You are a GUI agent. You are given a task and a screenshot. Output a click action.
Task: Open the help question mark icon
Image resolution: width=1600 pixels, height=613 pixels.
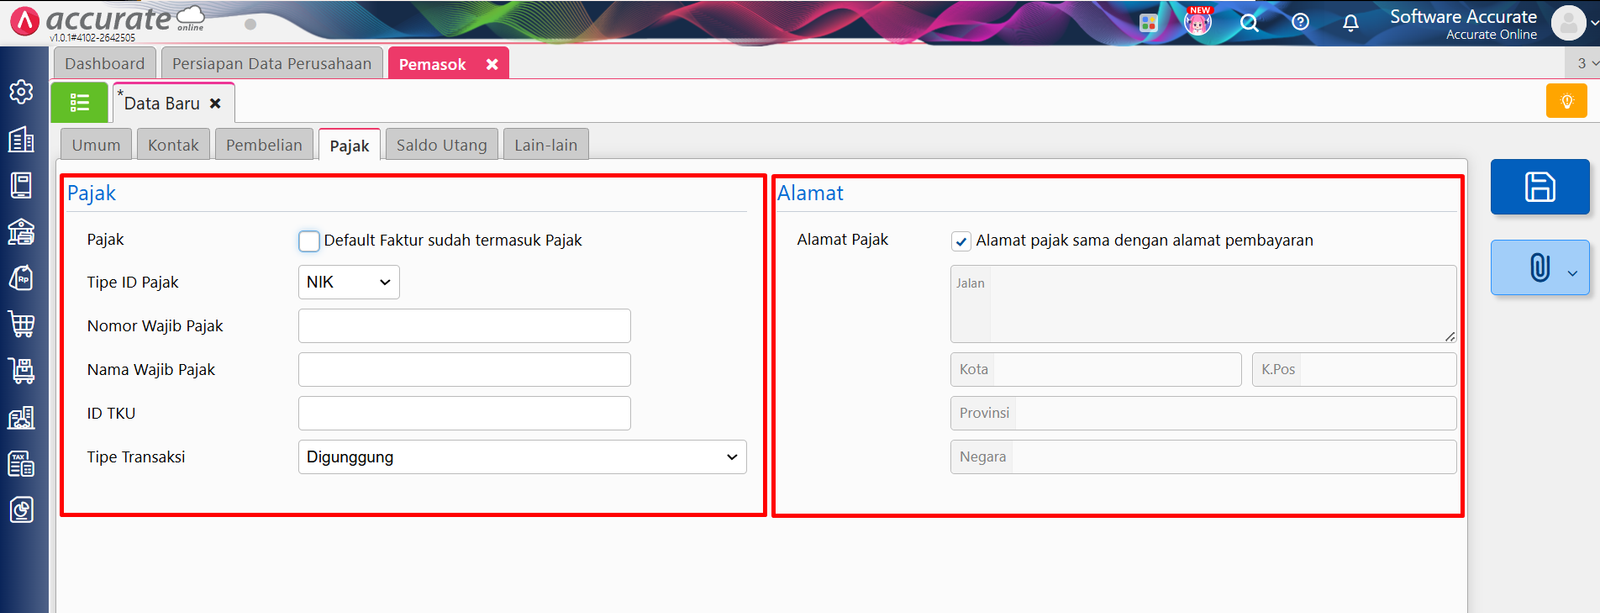(1300, 22)
